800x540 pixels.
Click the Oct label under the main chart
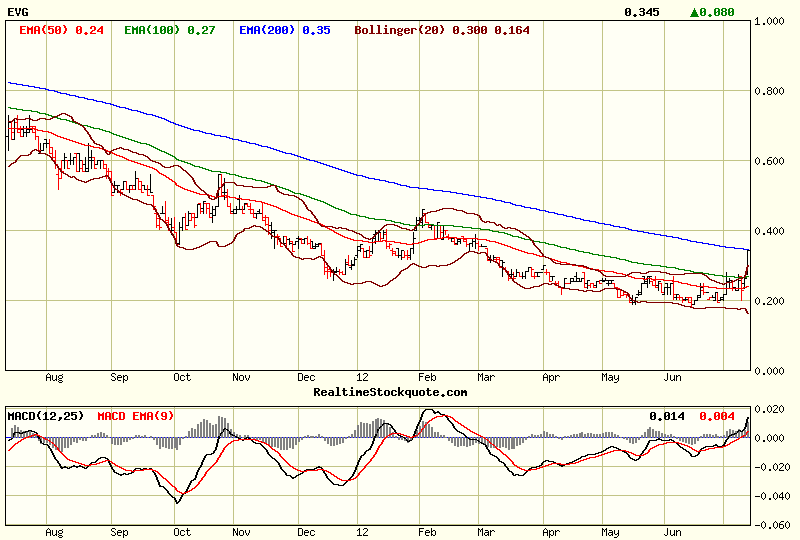point(181,378)
